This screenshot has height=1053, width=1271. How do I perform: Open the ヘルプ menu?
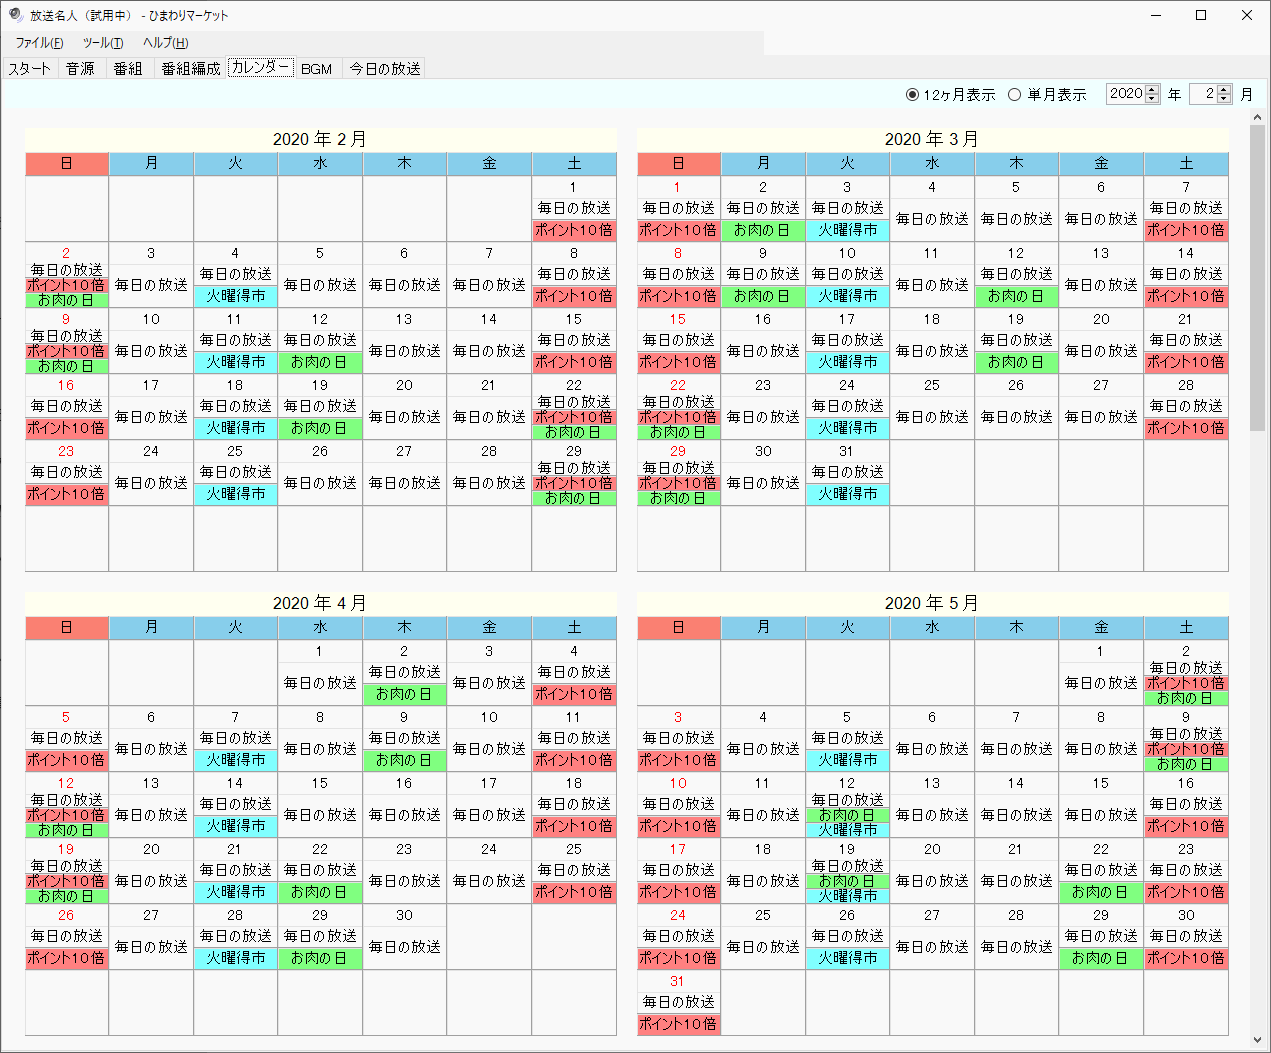tap(165, 43)
